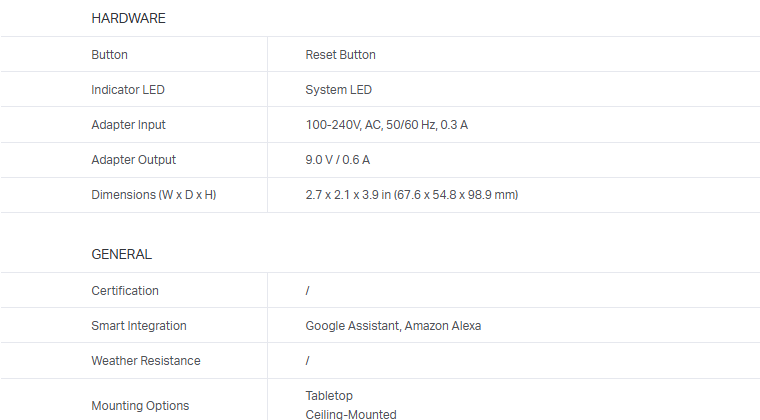Click the 2.7 x 2.1 x 3.9 in dimensions value
This screenshot has height=420, width=760.
(411, 195)
